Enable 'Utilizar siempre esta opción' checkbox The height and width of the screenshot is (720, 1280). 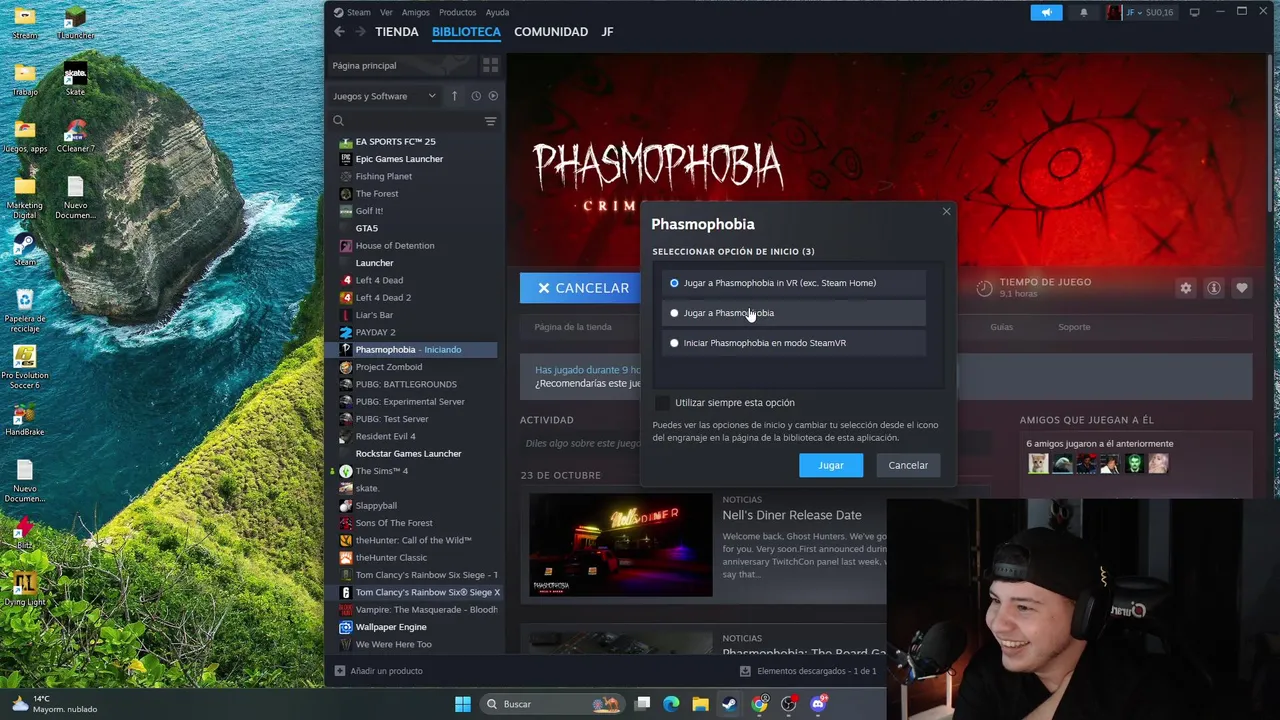[x=662, y=403]
